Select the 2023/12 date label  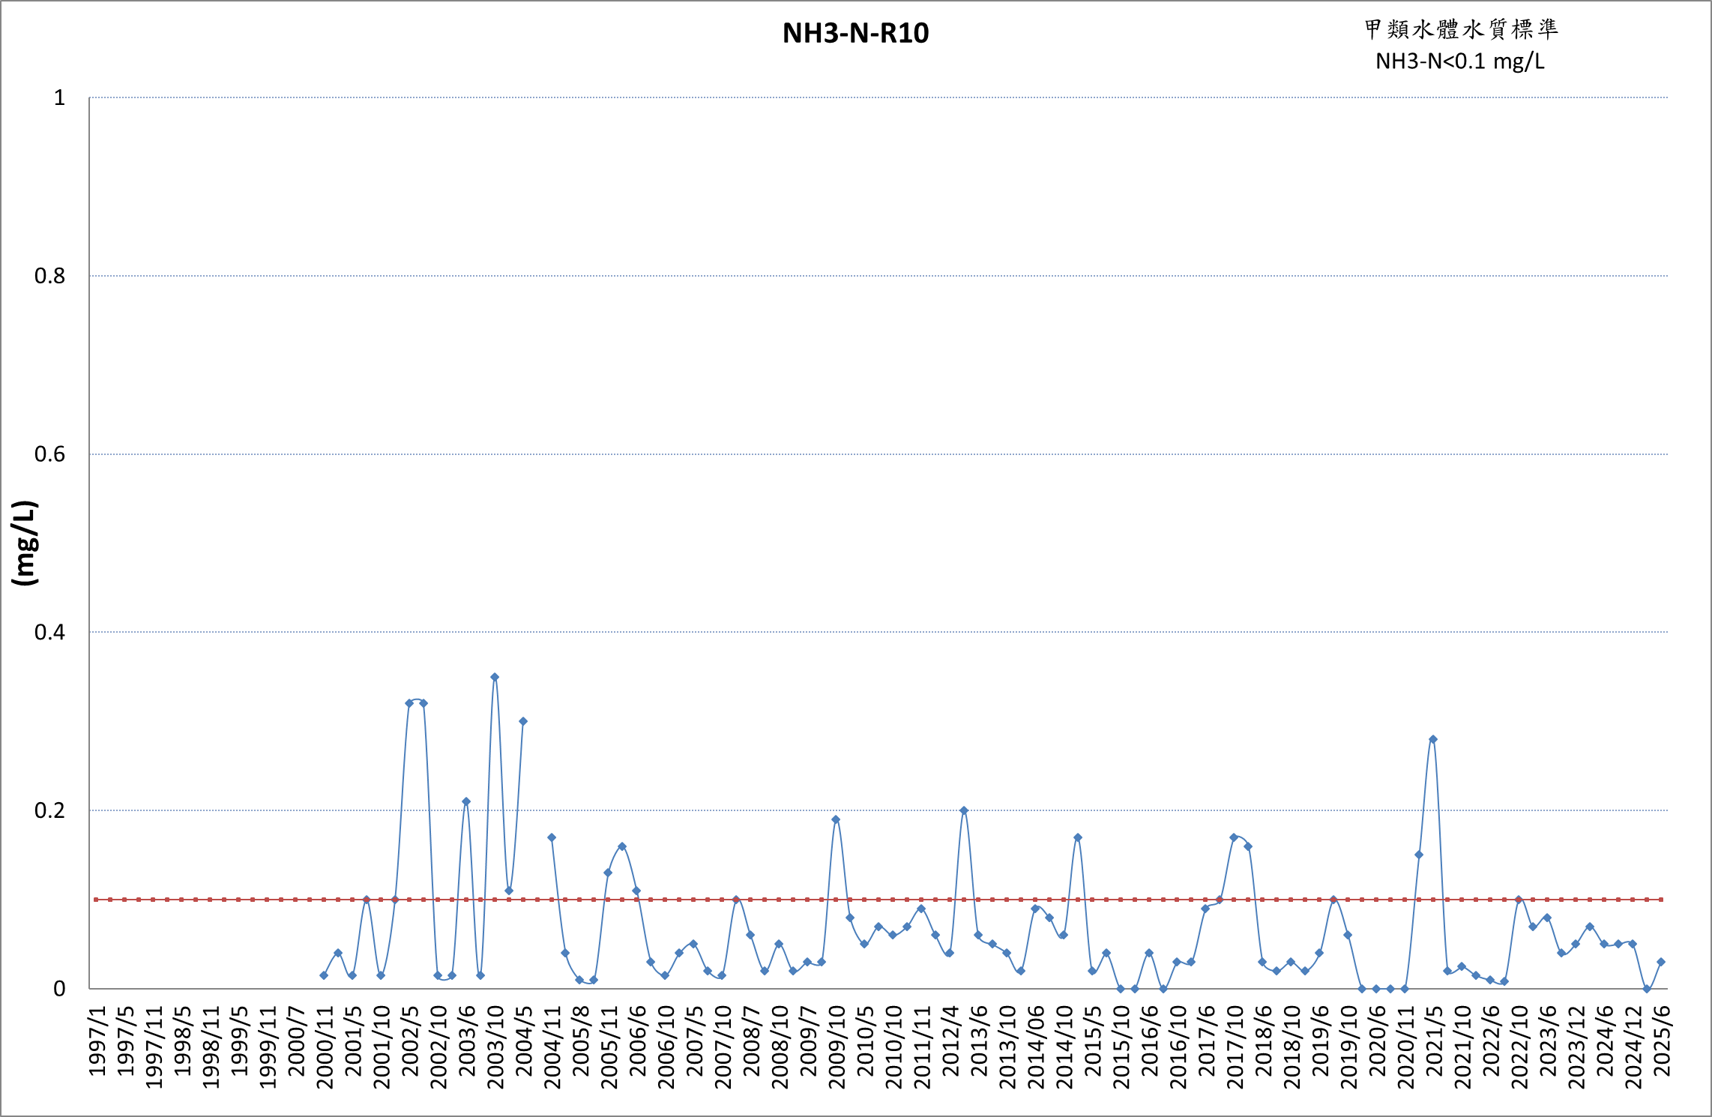point(1575,1048)
